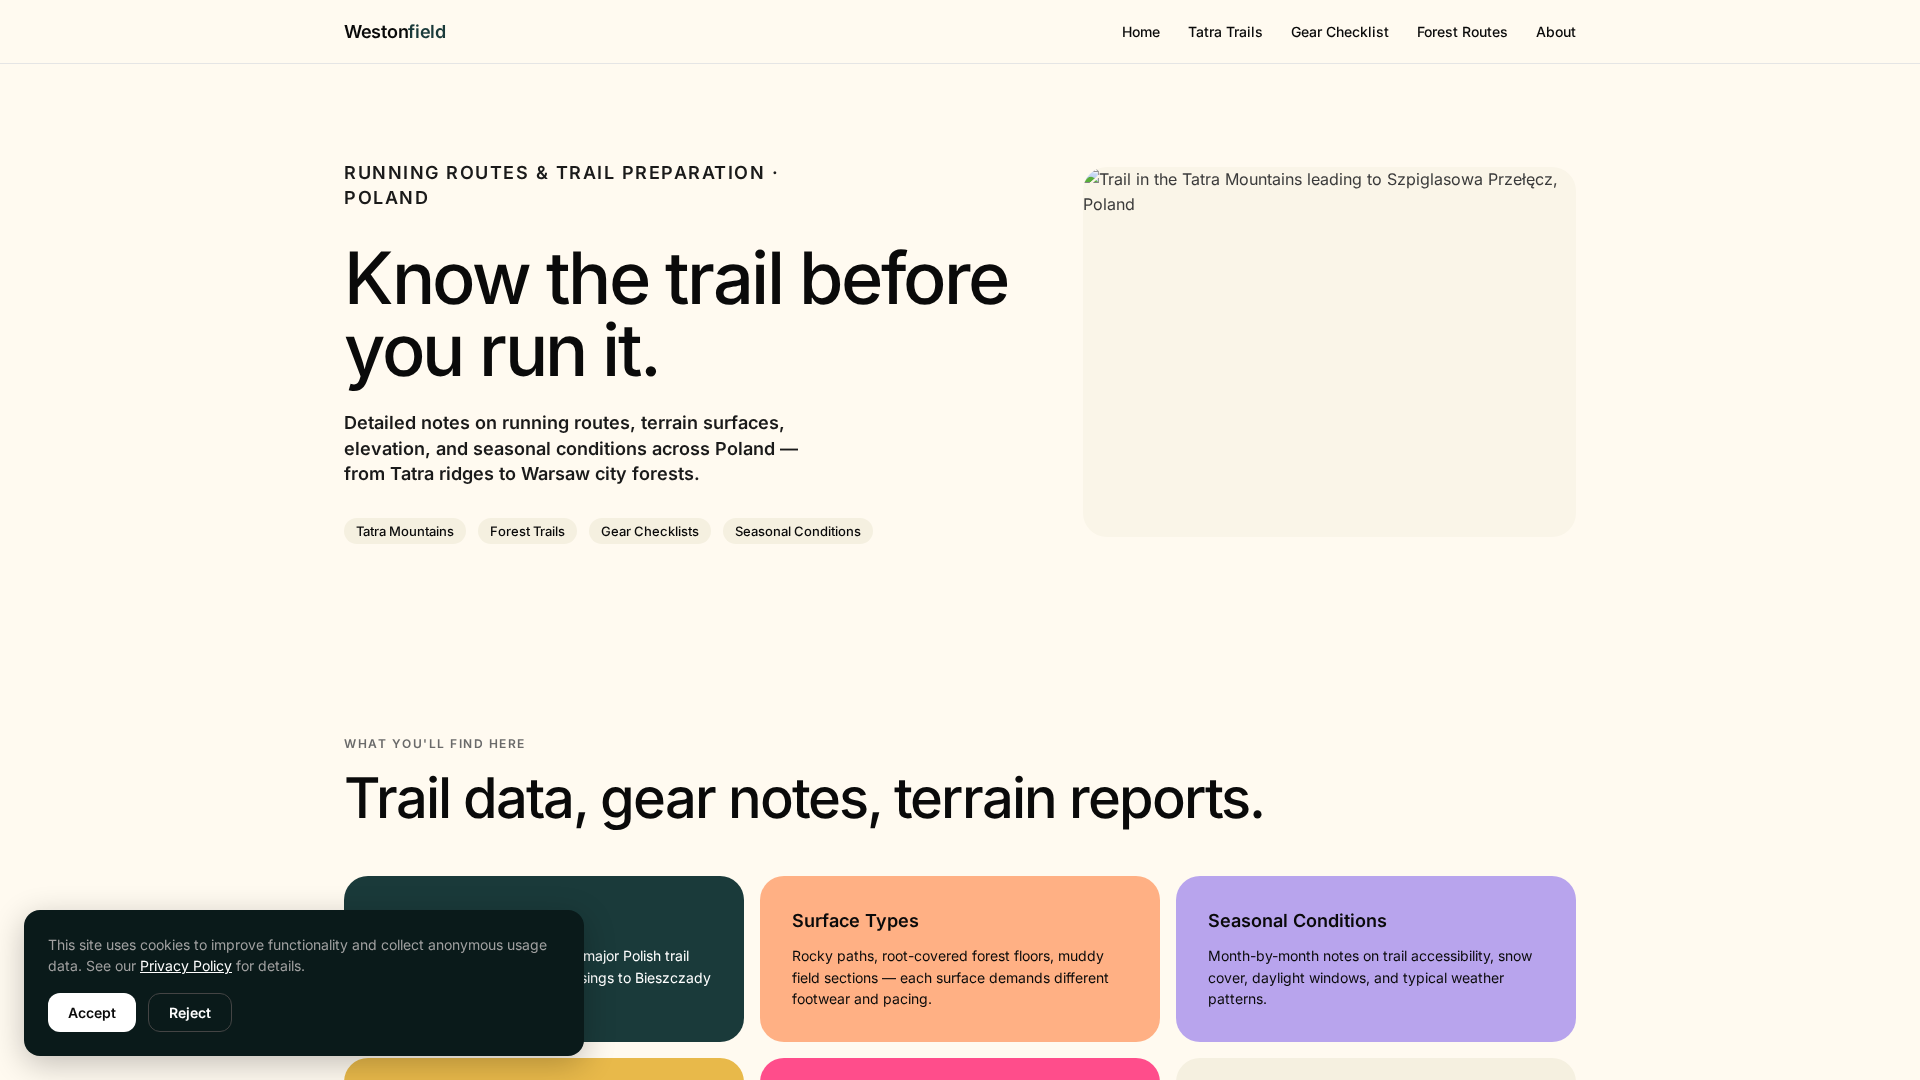Open the About page
1920x1080 pixels.
[1556, 32]
